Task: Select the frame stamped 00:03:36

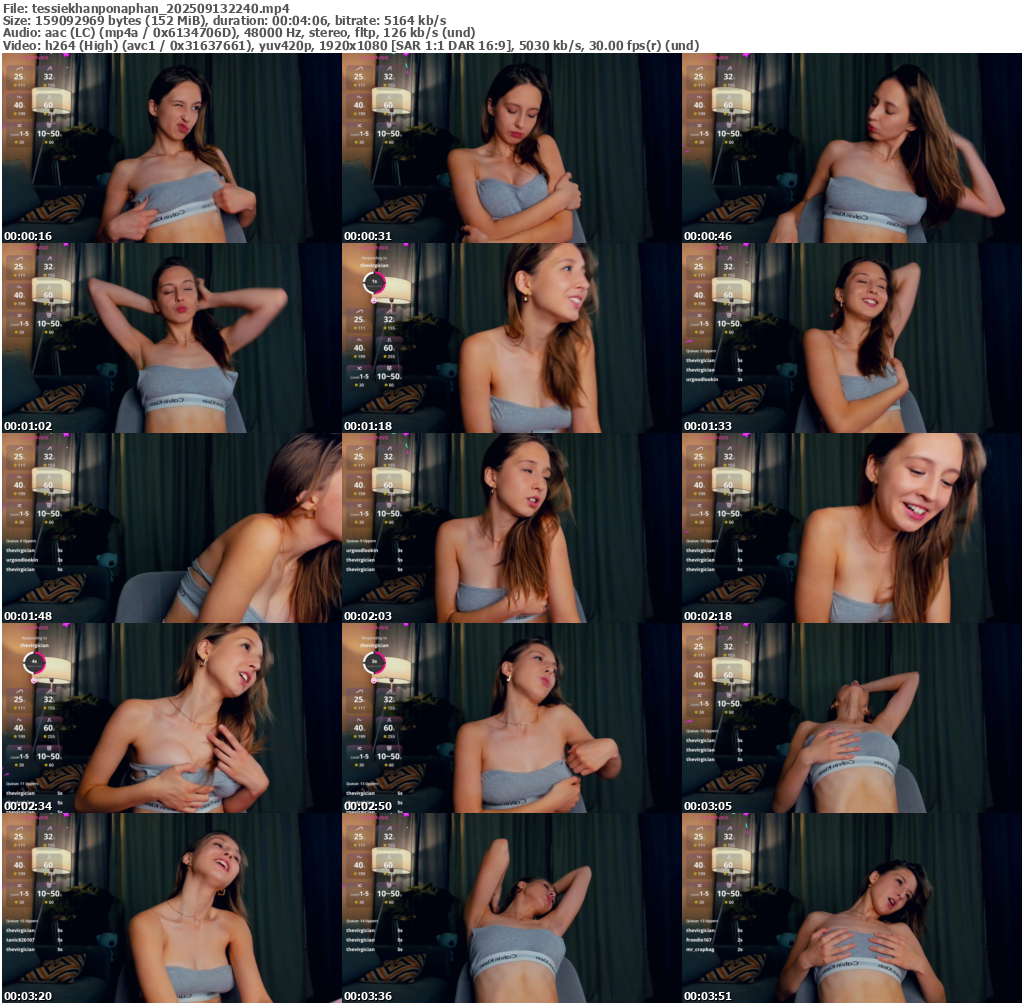Action: 511,908
